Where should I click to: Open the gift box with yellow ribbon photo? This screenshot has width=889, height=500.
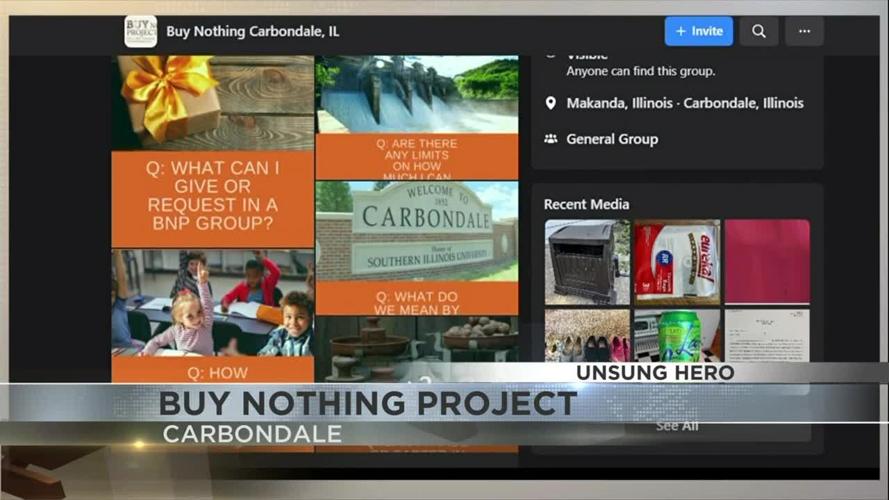213,103
